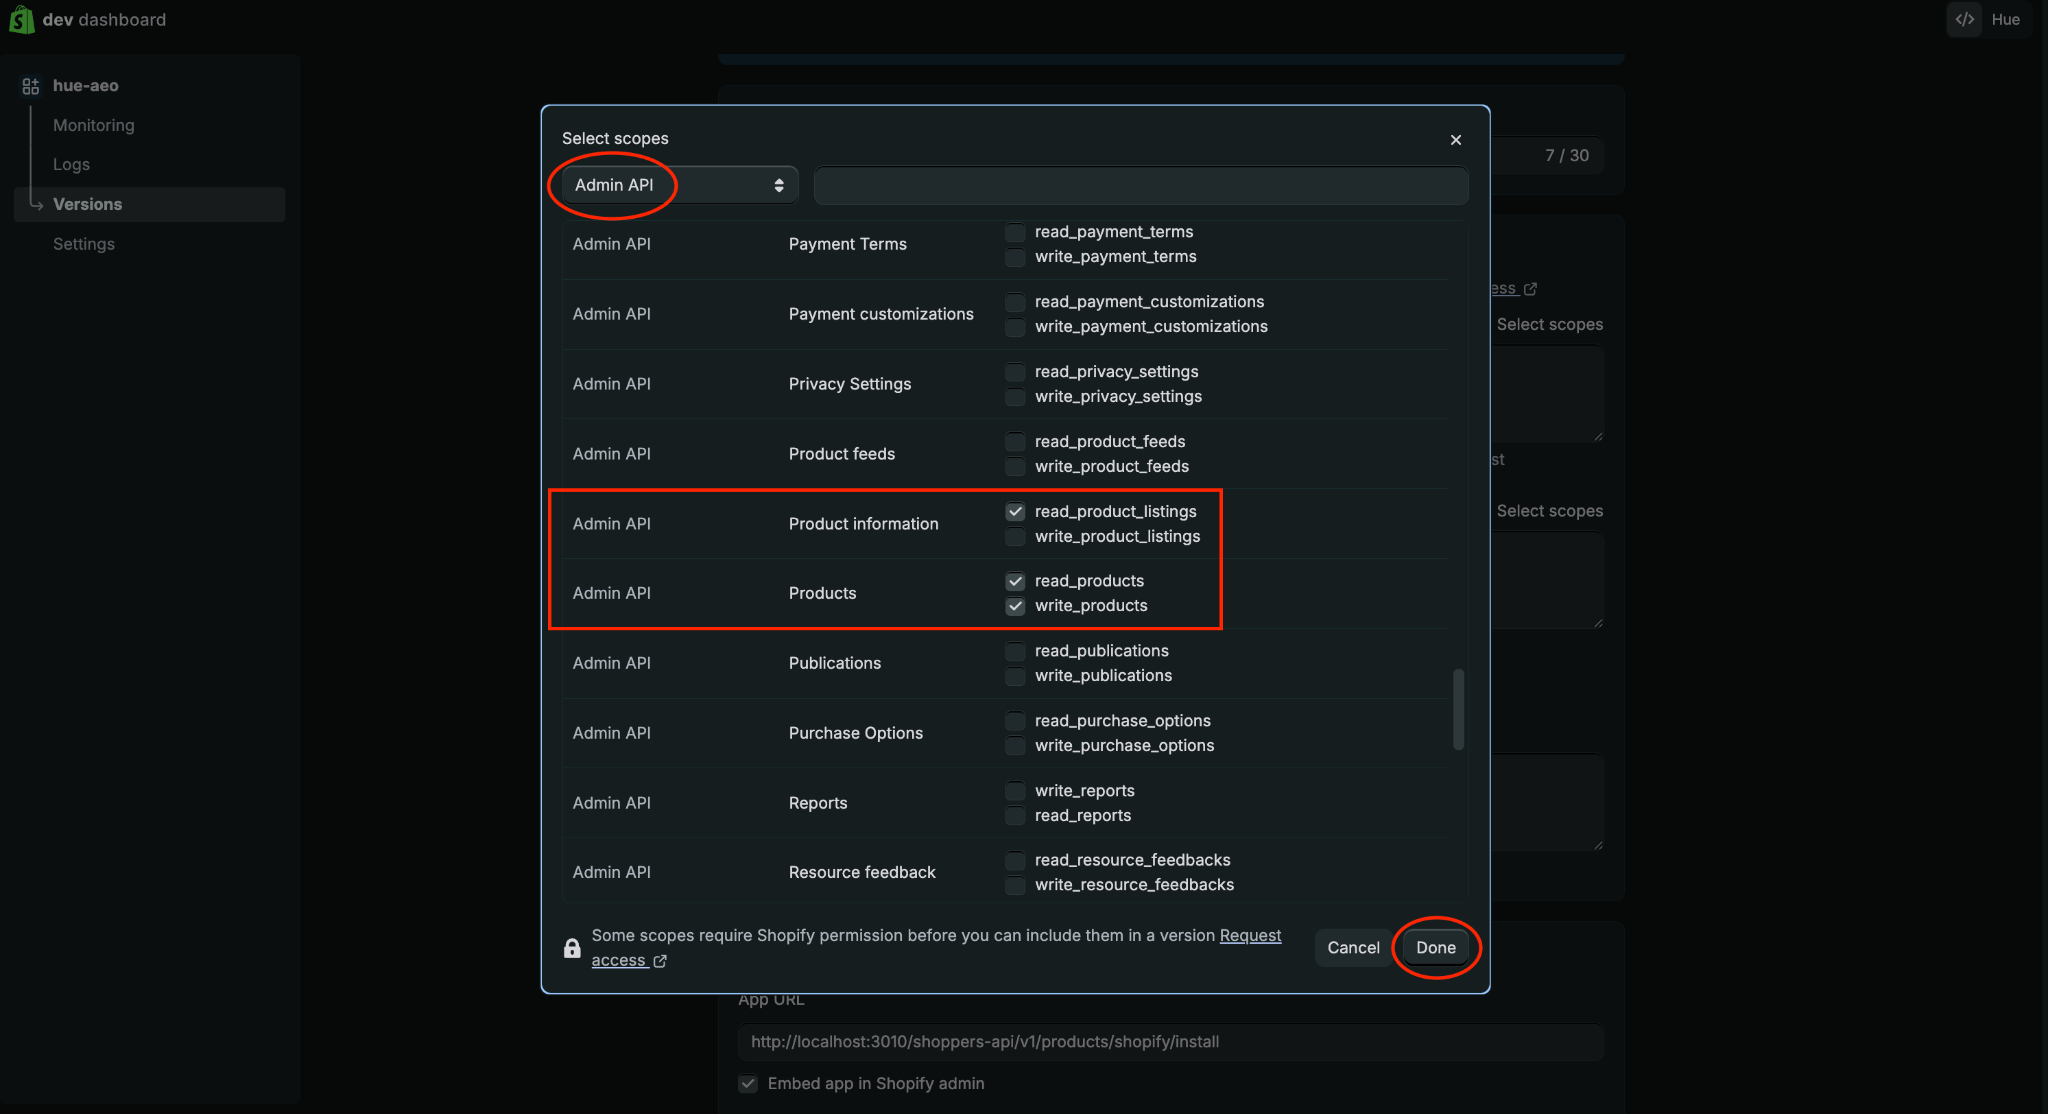Viewport: 2048px width, 1114px height.
Task: Enable read_payment_terms scope
Action: [x=1015, y=232]
